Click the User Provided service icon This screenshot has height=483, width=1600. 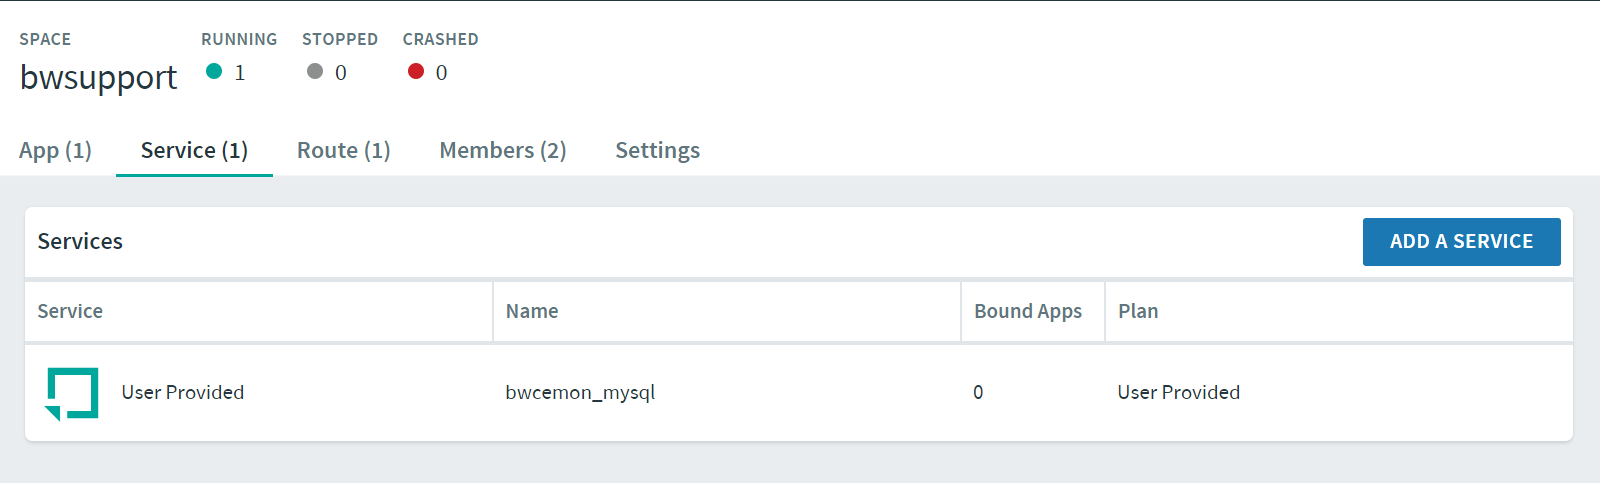pos(72,393)
